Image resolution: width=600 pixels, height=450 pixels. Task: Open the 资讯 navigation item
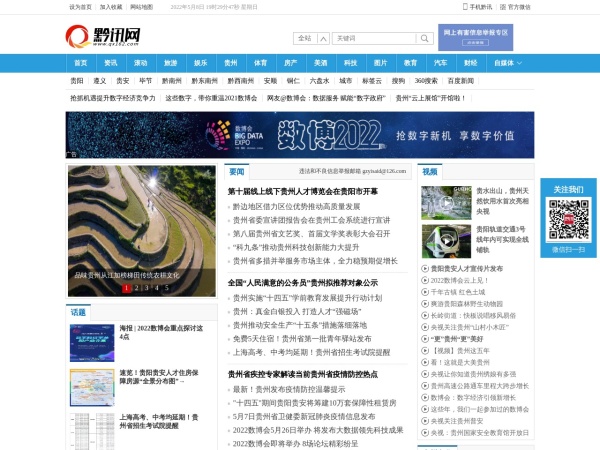(x=111, y=63)
